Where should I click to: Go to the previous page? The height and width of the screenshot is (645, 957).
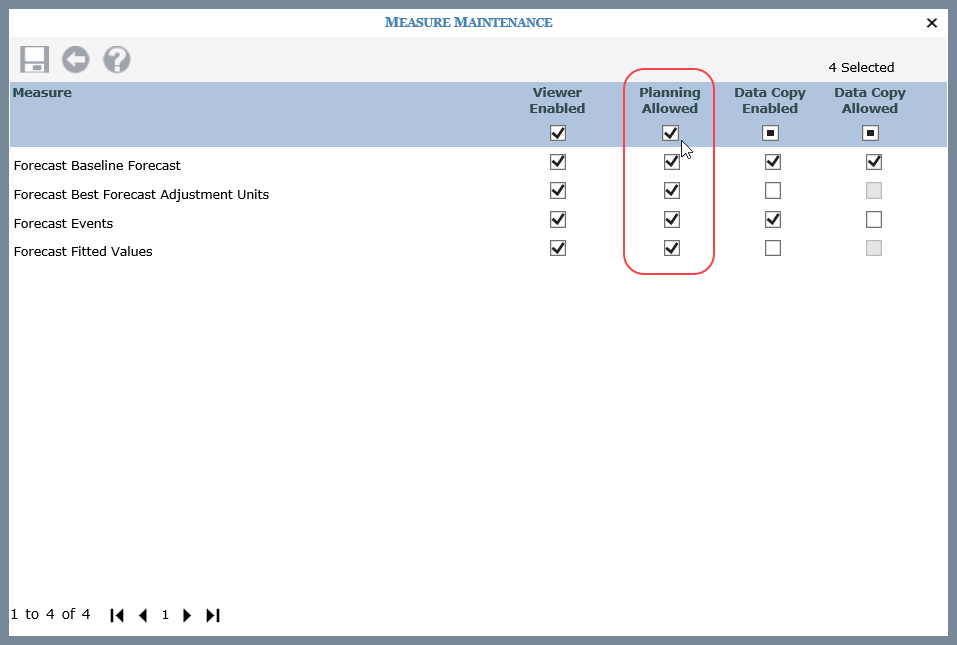point(143,615)
